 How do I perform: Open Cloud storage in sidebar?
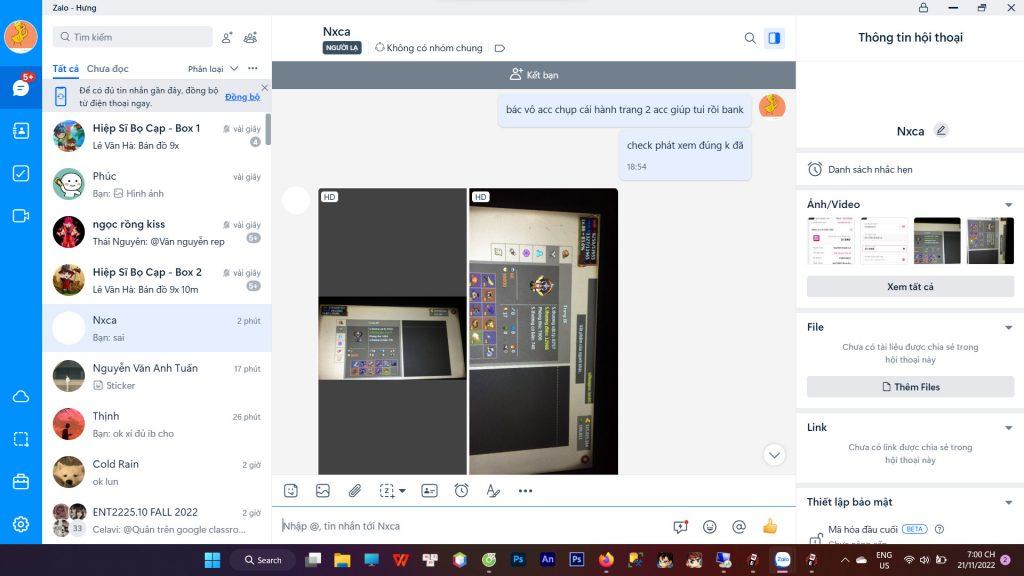coord(20,396)
